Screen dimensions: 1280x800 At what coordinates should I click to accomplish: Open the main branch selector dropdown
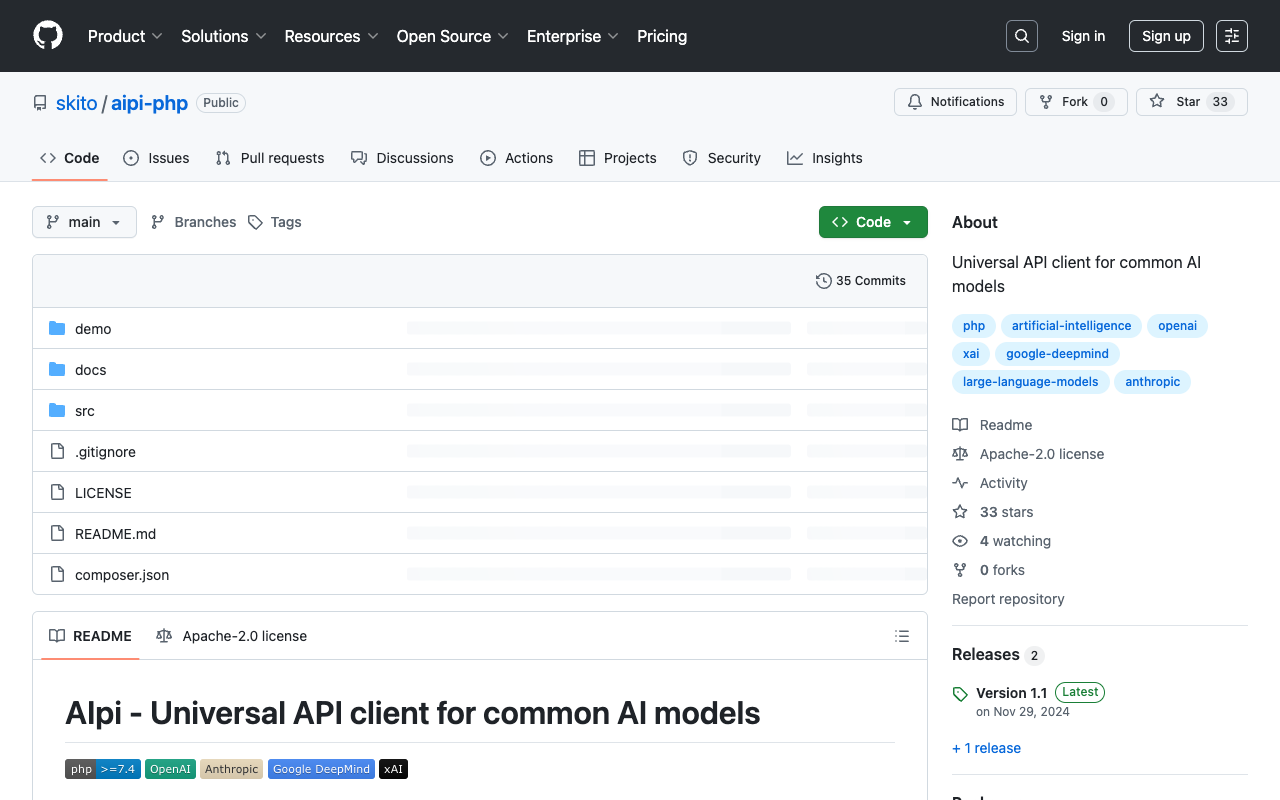coord(84,222)
